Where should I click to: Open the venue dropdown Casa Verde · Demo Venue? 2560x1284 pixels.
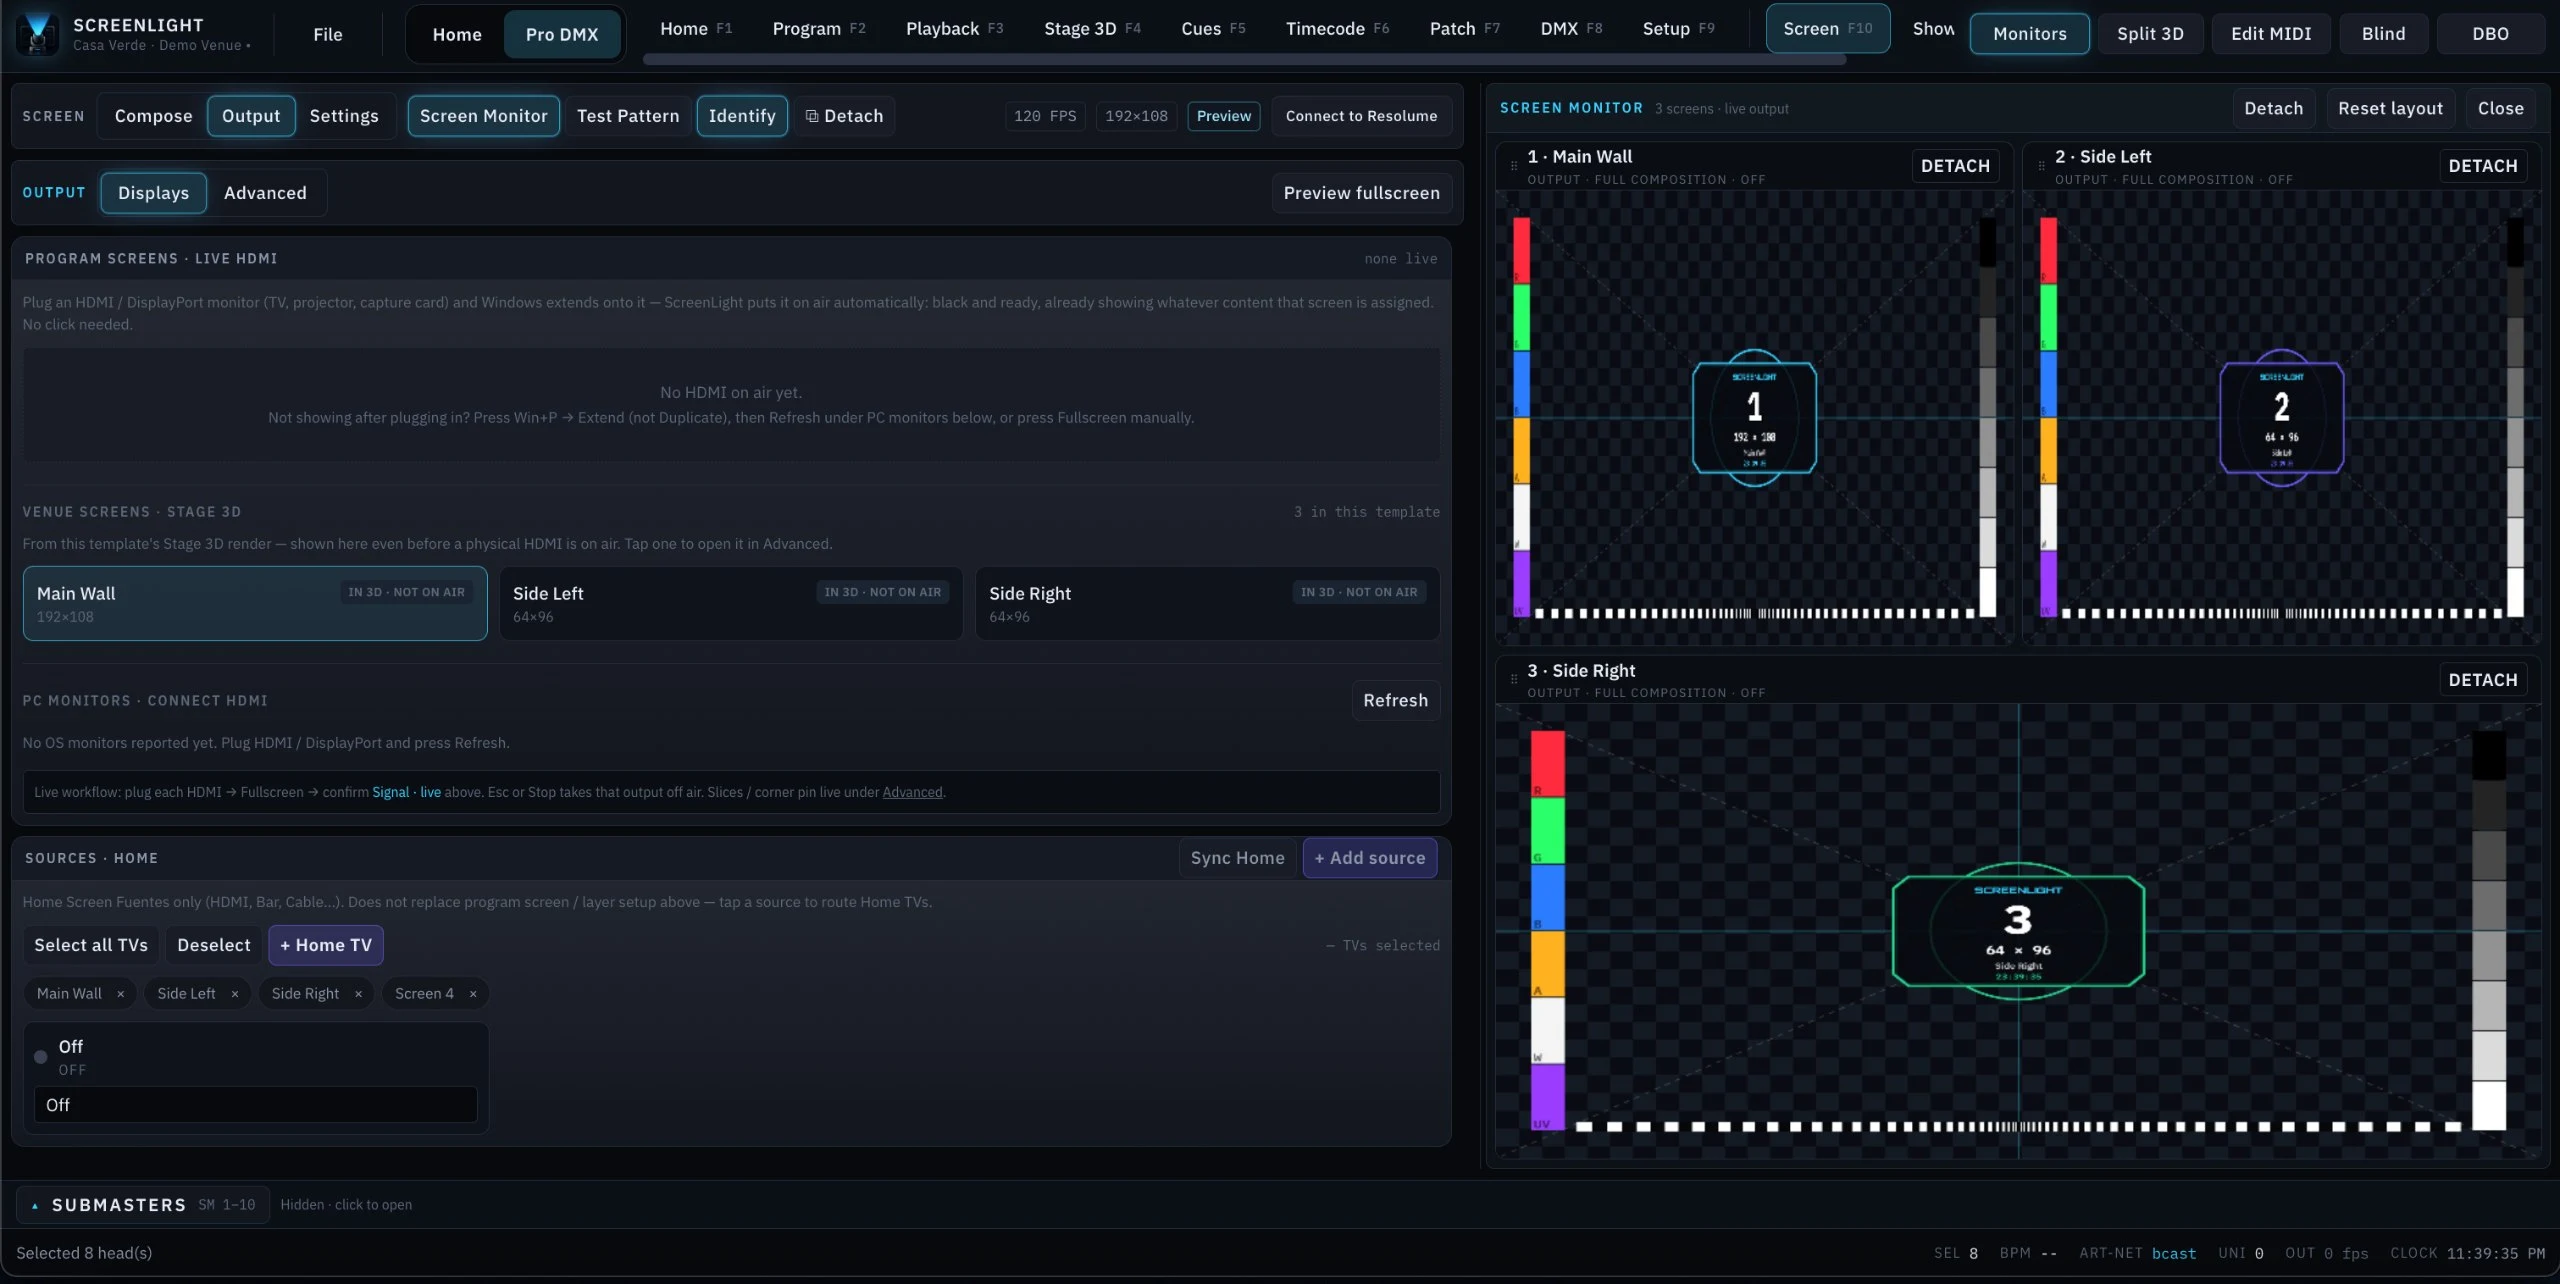(162, 46)
